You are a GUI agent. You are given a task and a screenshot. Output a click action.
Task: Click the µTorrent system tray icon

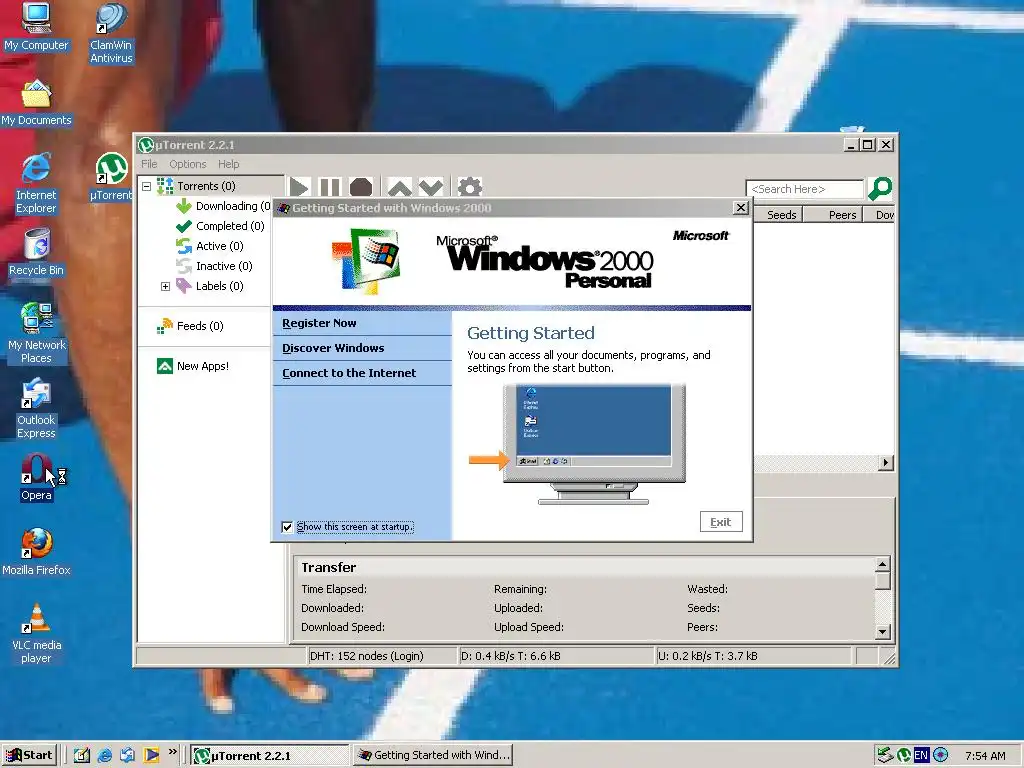coord(904,756)
